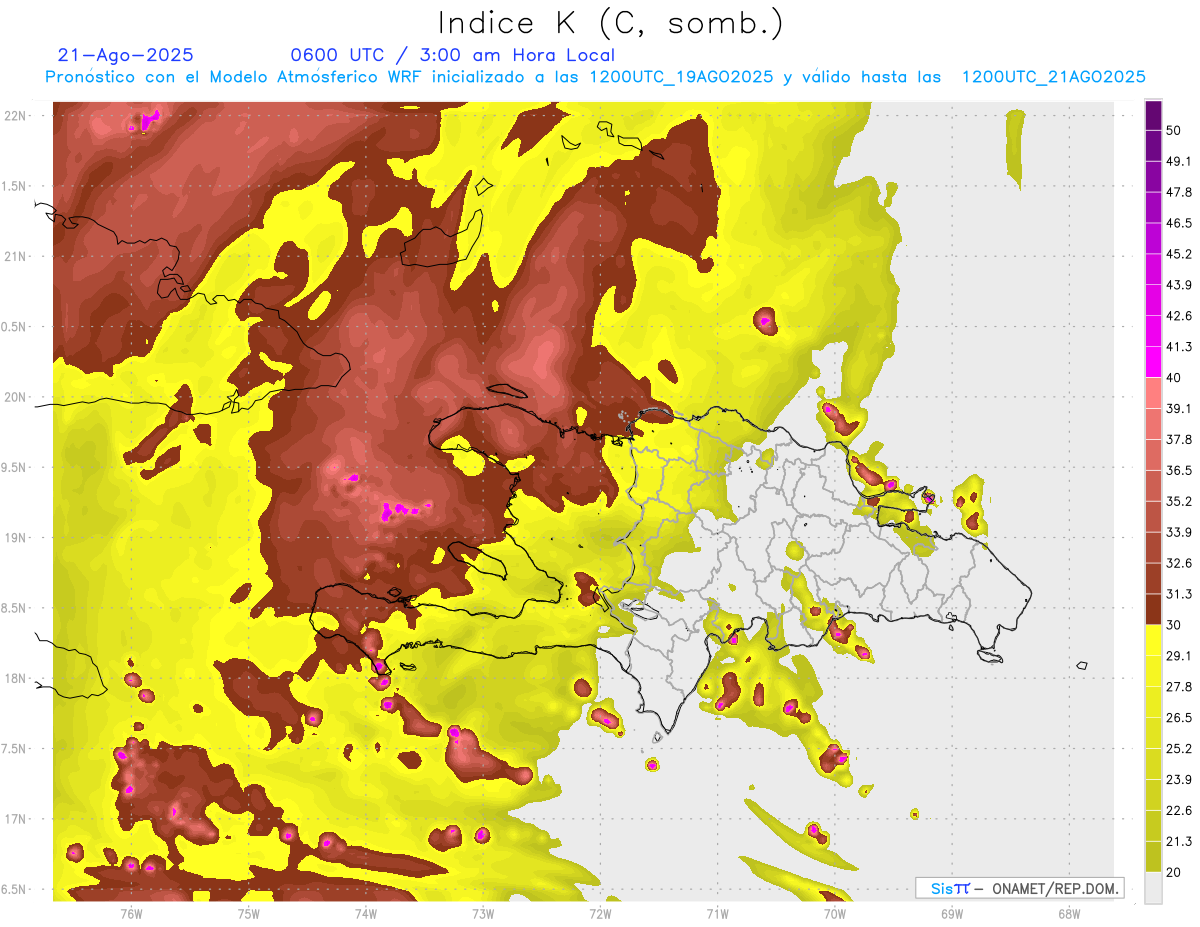Click the "70W" longitude label

tap(834, 913)
